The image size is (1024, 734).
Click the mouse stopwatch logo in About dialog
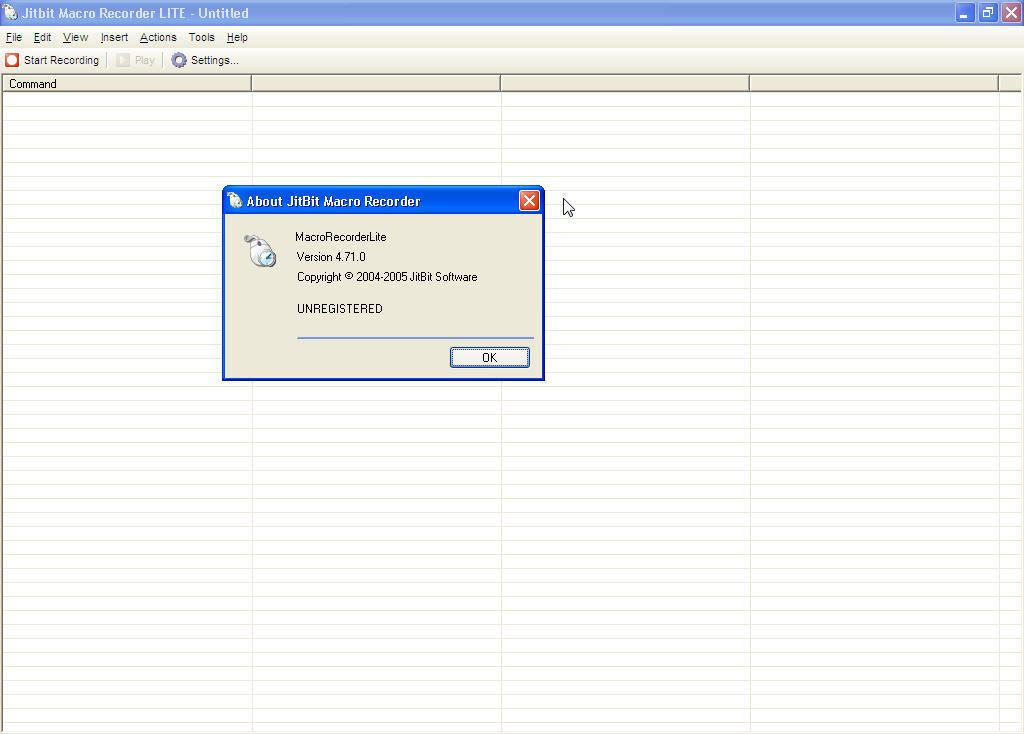coord(260,251)
